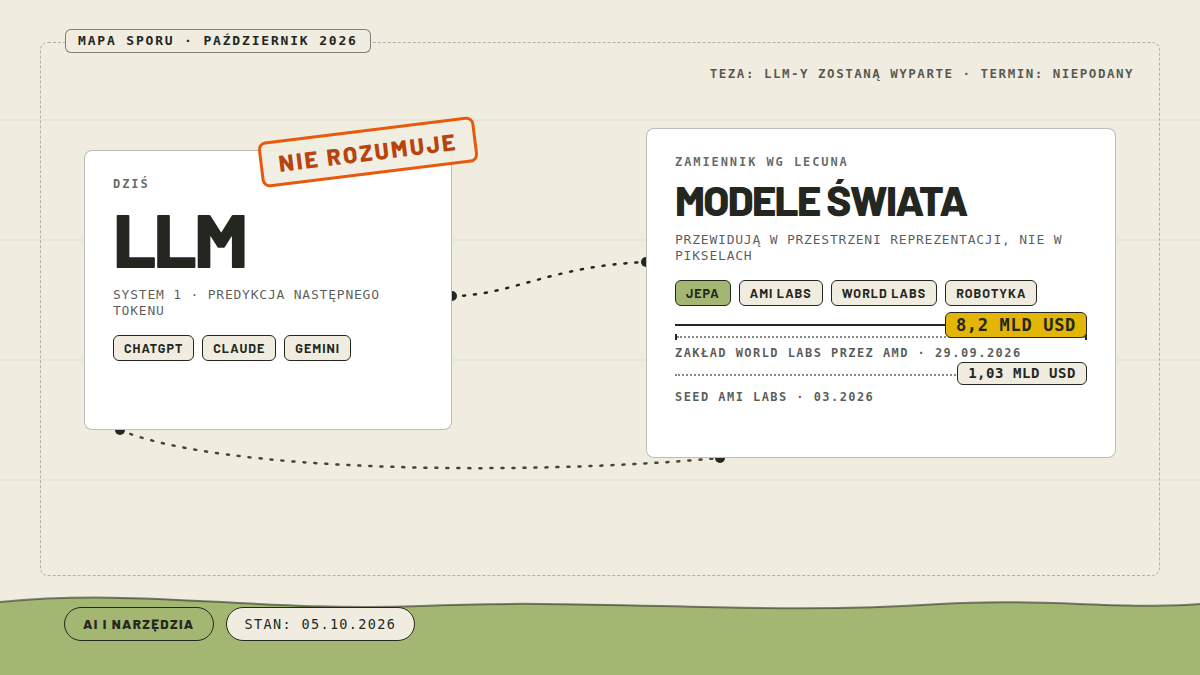Choose the Gemini tag

coord(317,348)
